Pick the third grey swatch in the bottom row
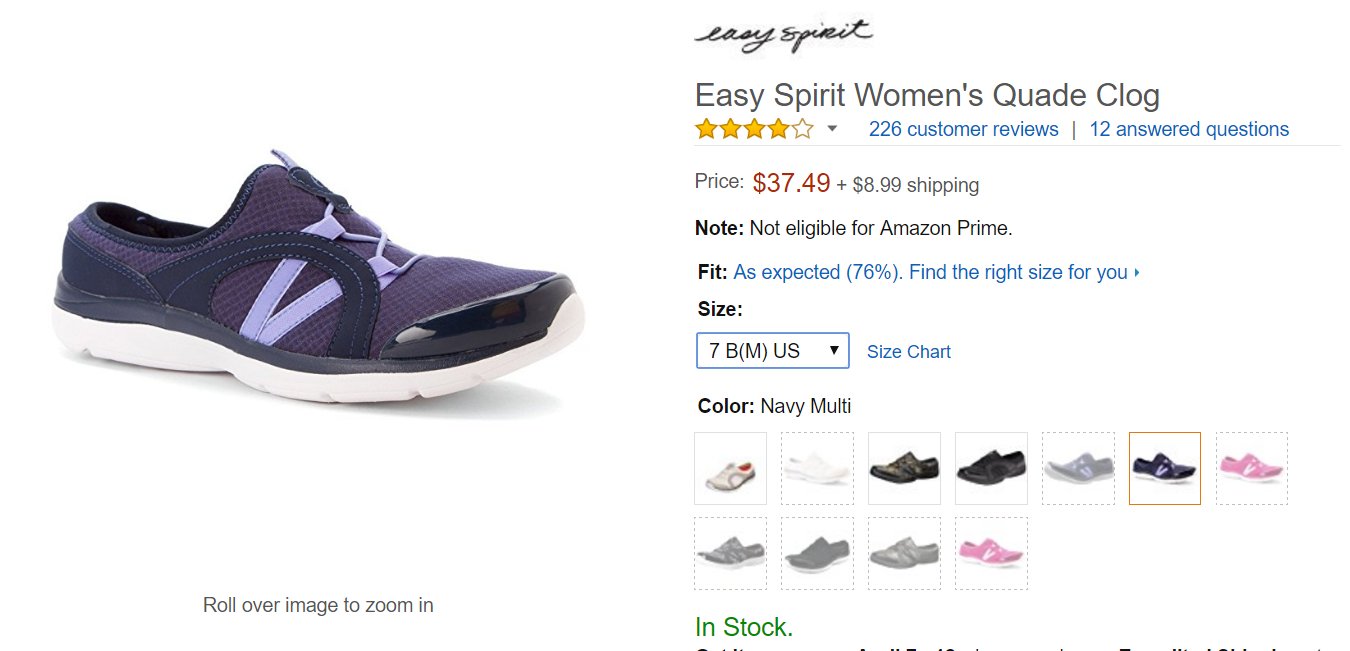 904,553
